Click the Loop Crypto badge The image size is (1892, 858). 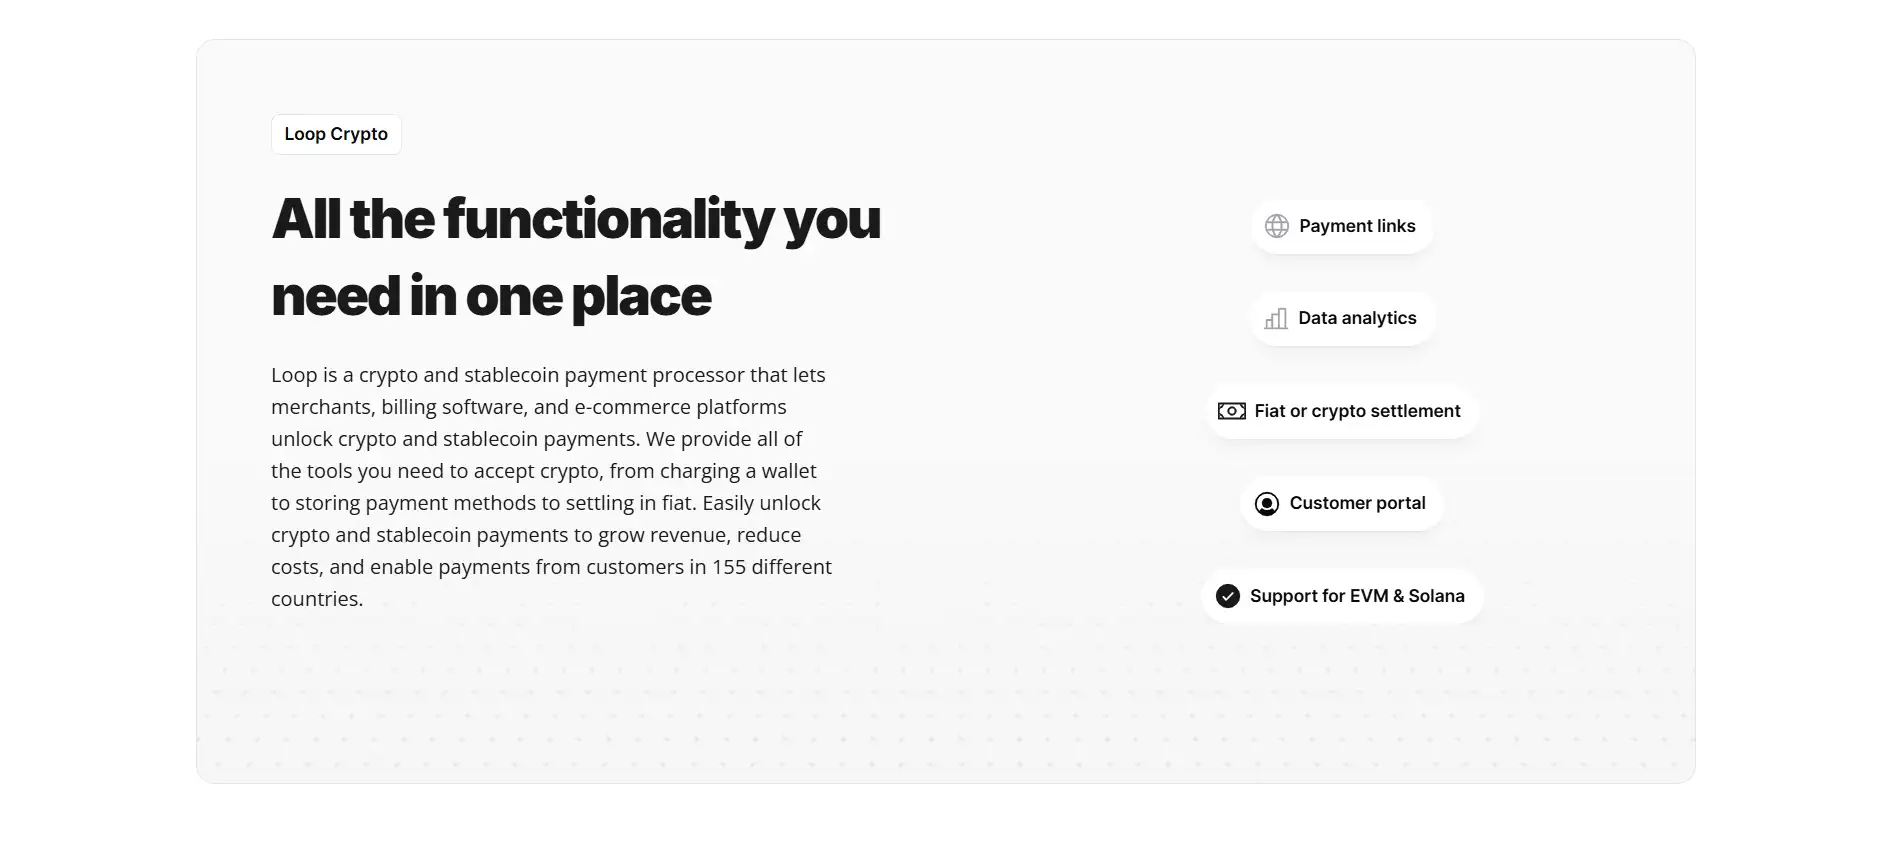pyautogui.click(x=336, y=134)
